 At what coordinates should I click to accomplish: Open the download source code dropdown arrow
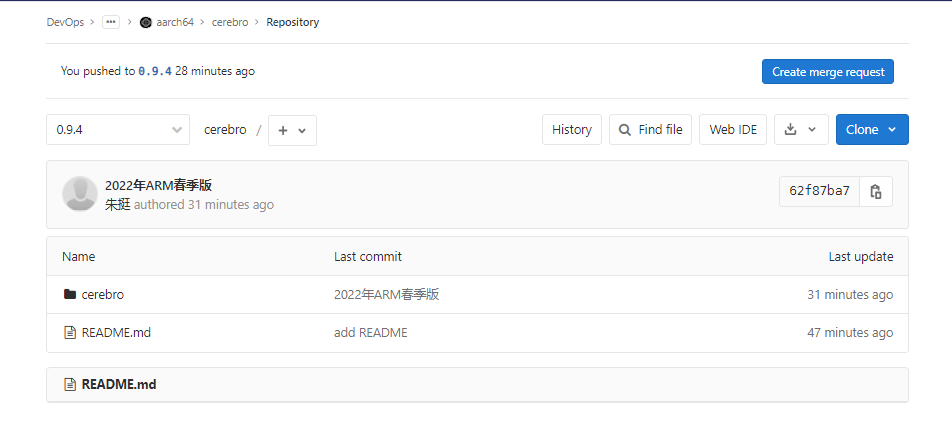coord(812,129)
